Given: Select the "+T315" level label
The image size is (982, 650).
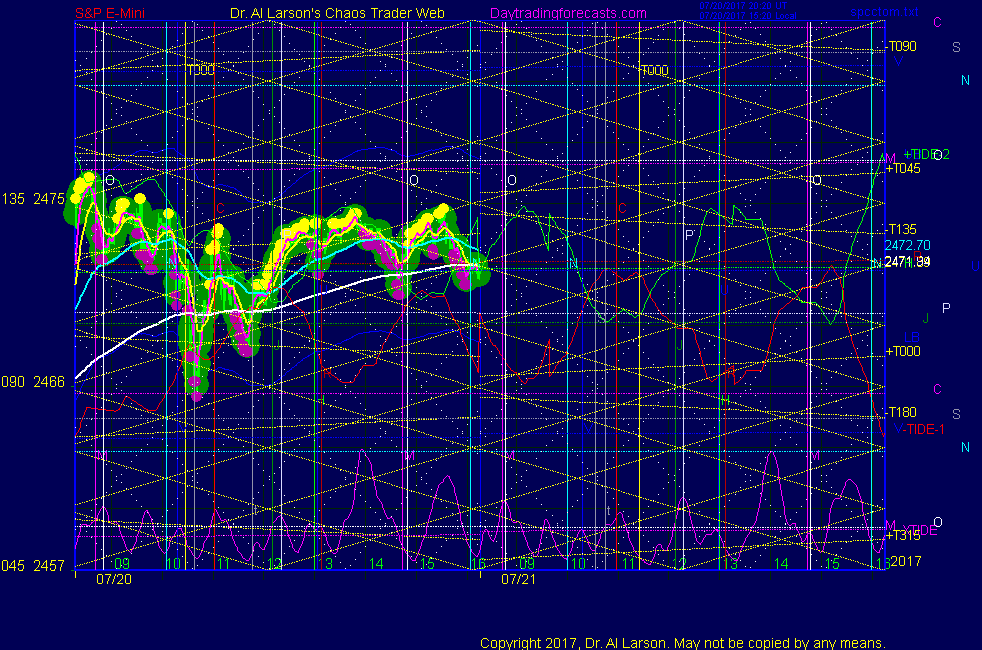Looking at the screenshot, I should [903, 535].
